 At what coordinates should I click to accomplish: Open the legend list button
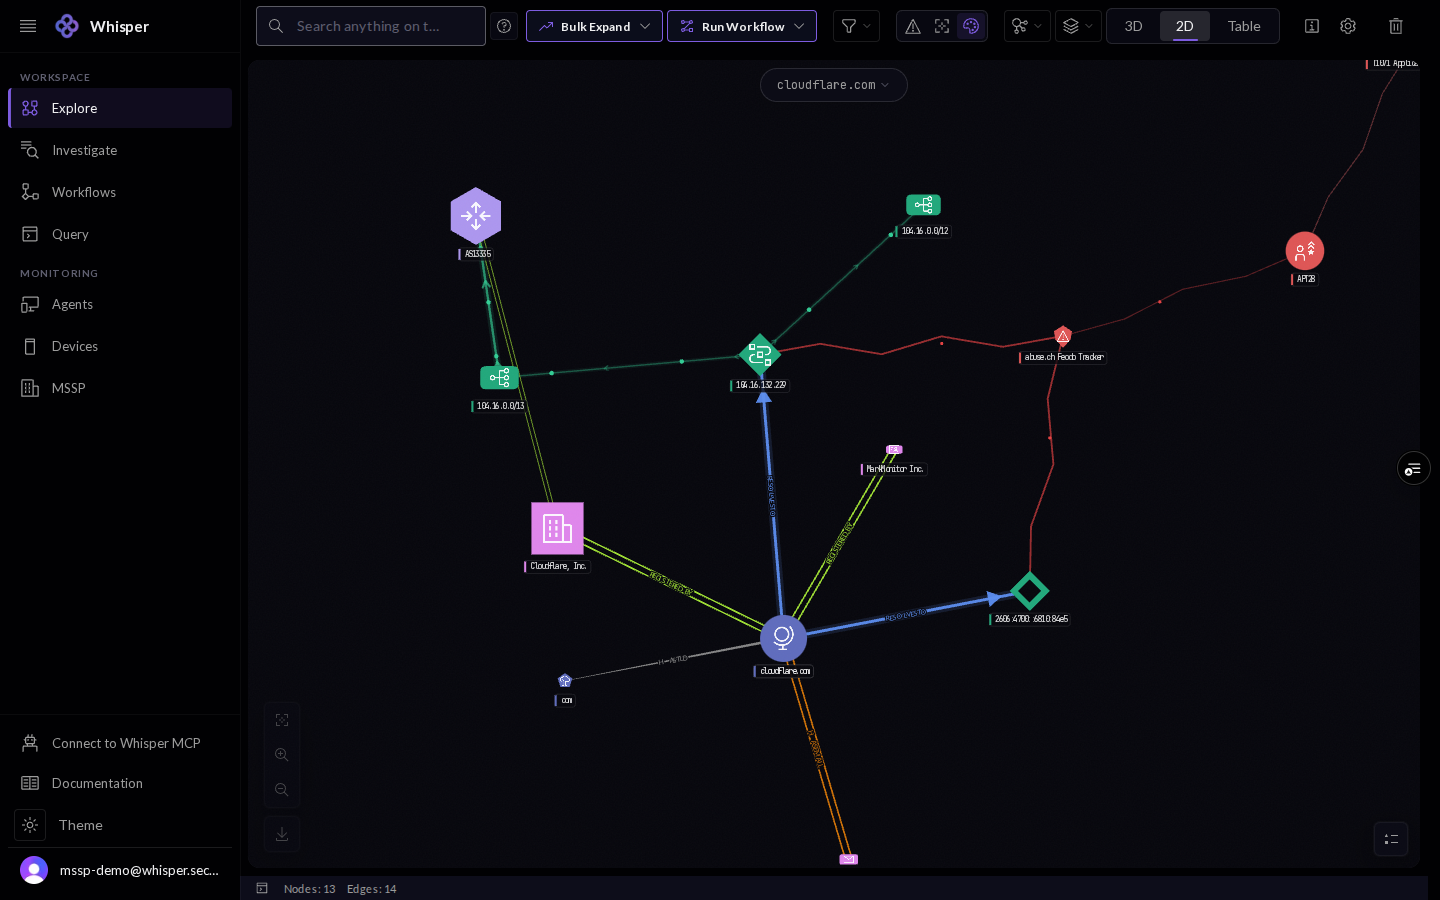[x=1391, y=839]
